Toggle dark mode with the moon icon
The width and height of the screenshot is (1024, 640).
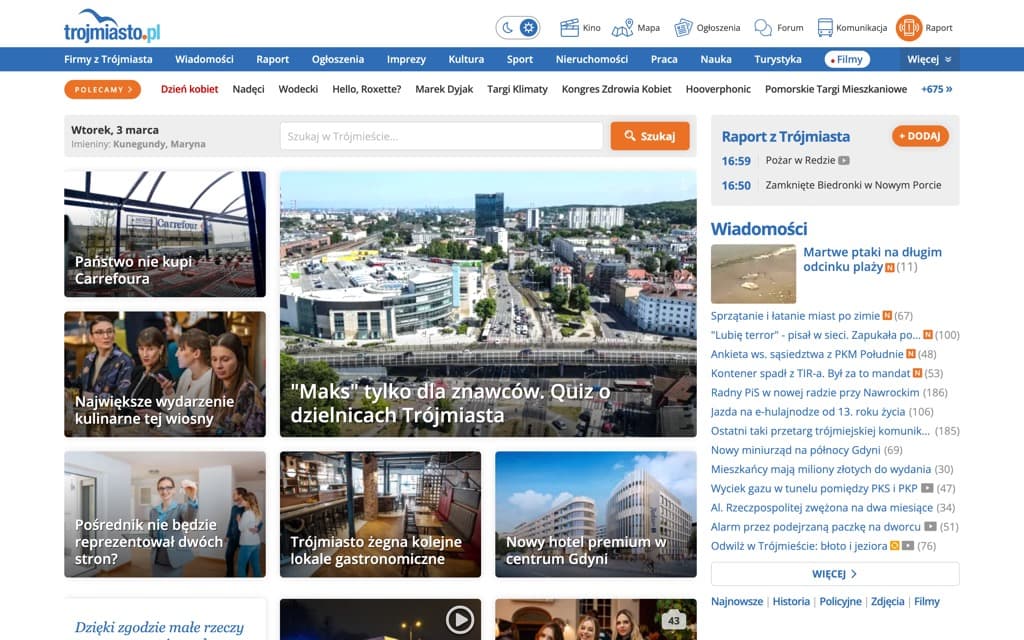pos(507,27)
